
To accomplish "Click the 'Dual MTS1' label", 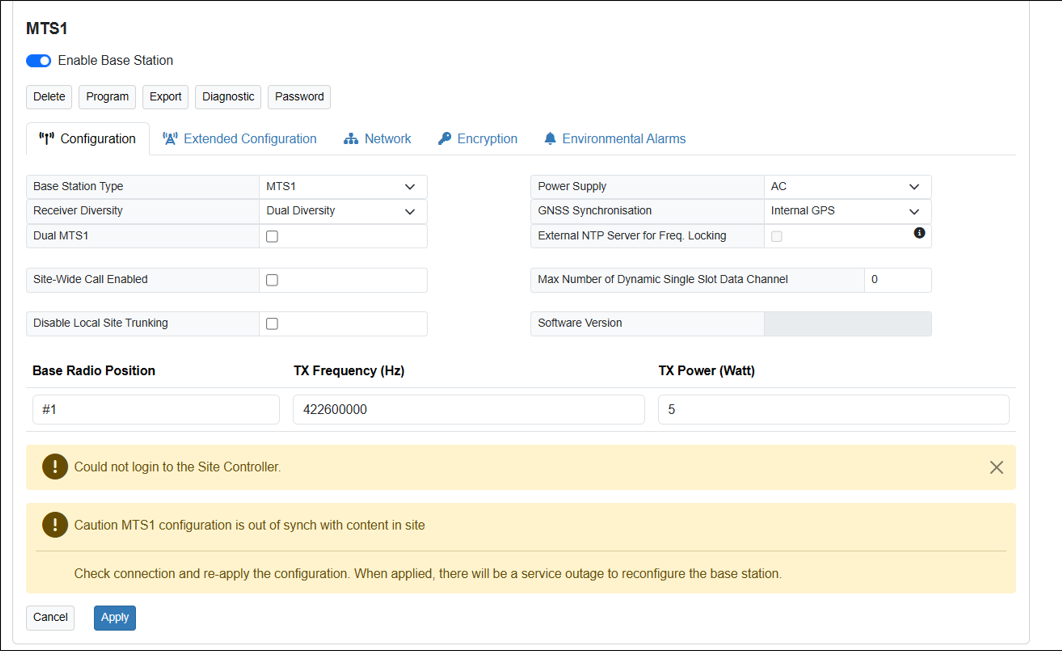I will (61, 236).
